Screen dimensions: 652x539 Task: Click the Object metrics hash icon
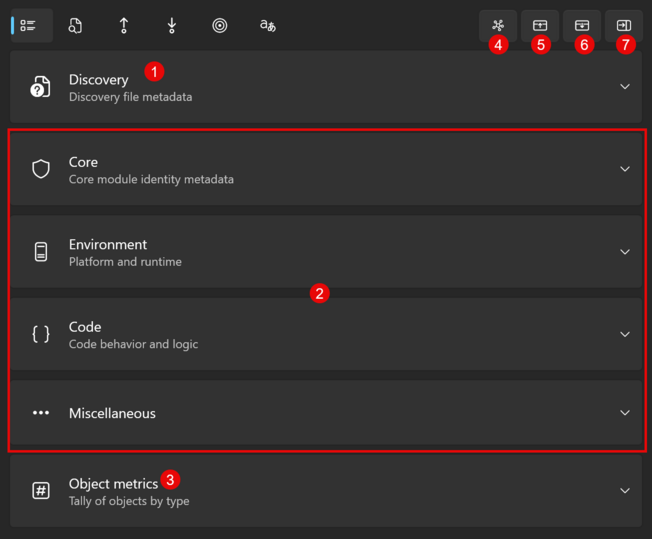tap(41, 491)
